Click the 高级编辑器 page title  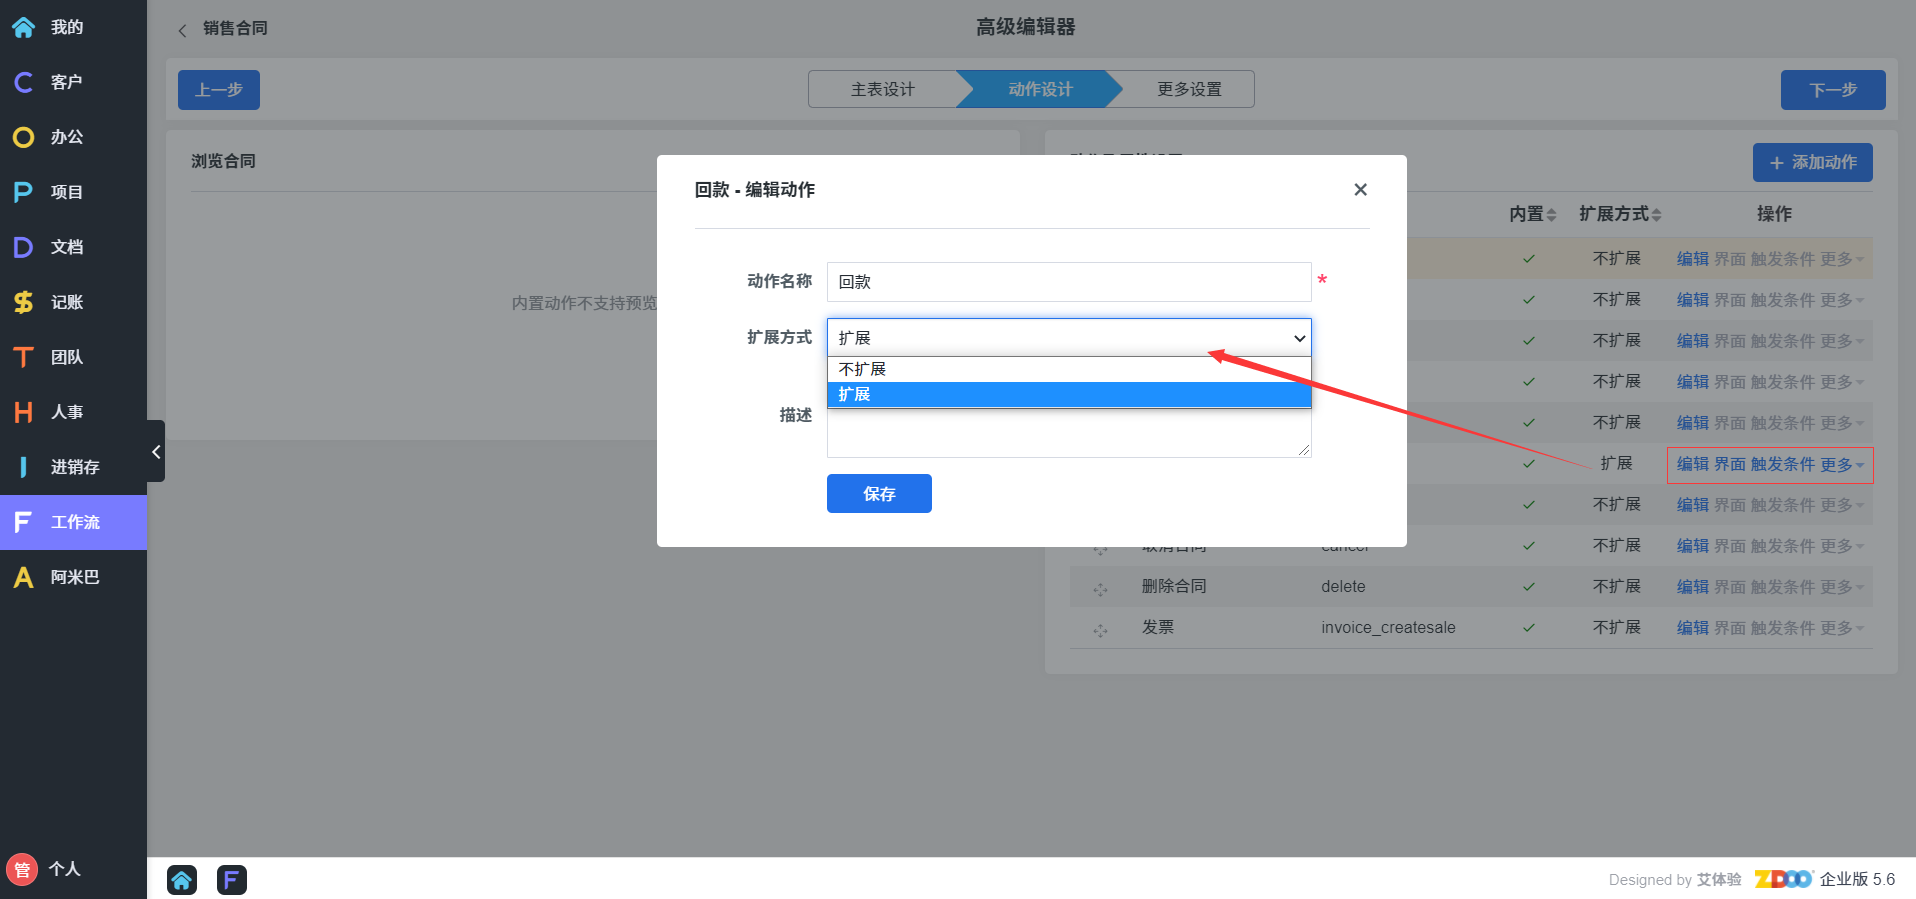(1026, 27)
